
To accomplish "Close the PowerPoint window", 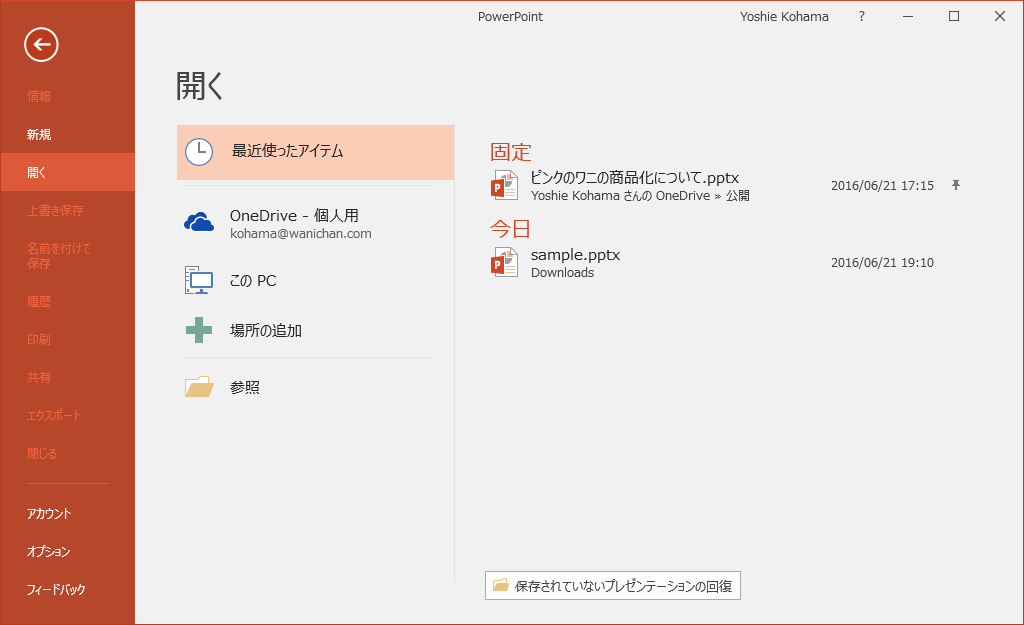I will tap(1000, 16).
